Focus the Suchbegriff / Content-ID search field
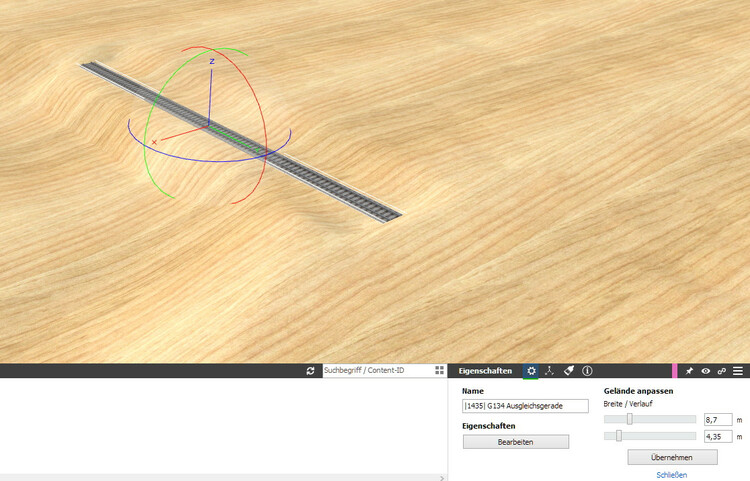750x481 pixels. click(x=378, y=371)
